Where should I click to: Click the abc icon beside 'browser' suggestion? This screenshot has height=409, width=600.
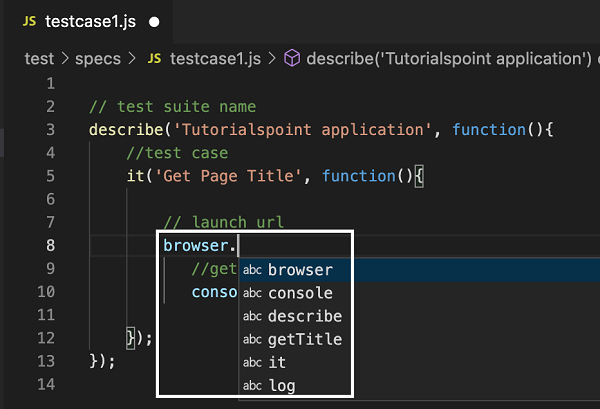tap(252, 270)
